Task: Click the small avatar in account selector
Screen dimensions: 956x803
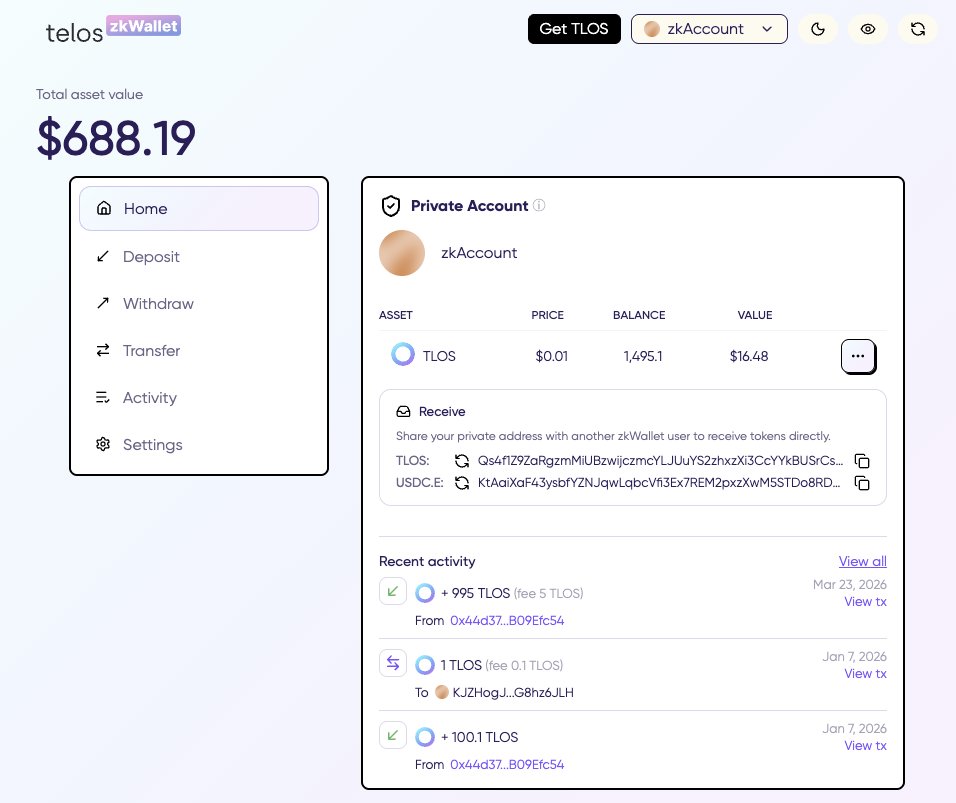Action: pyautogui.click(x=652, y=29)
